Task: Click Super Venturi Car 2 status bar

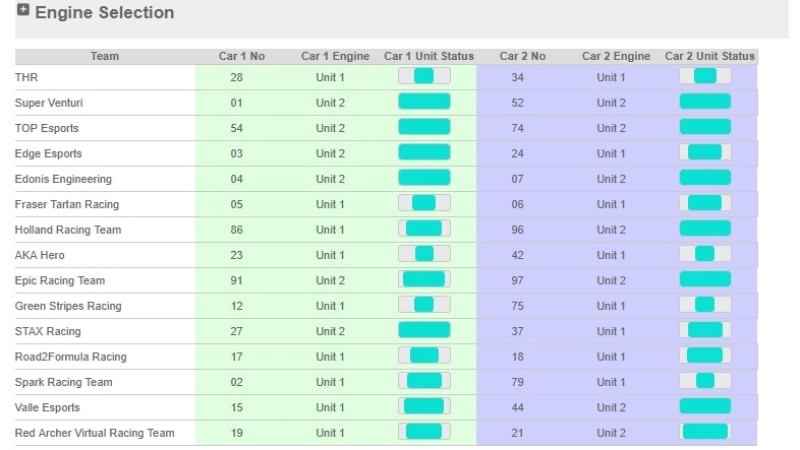Action: 705,102
